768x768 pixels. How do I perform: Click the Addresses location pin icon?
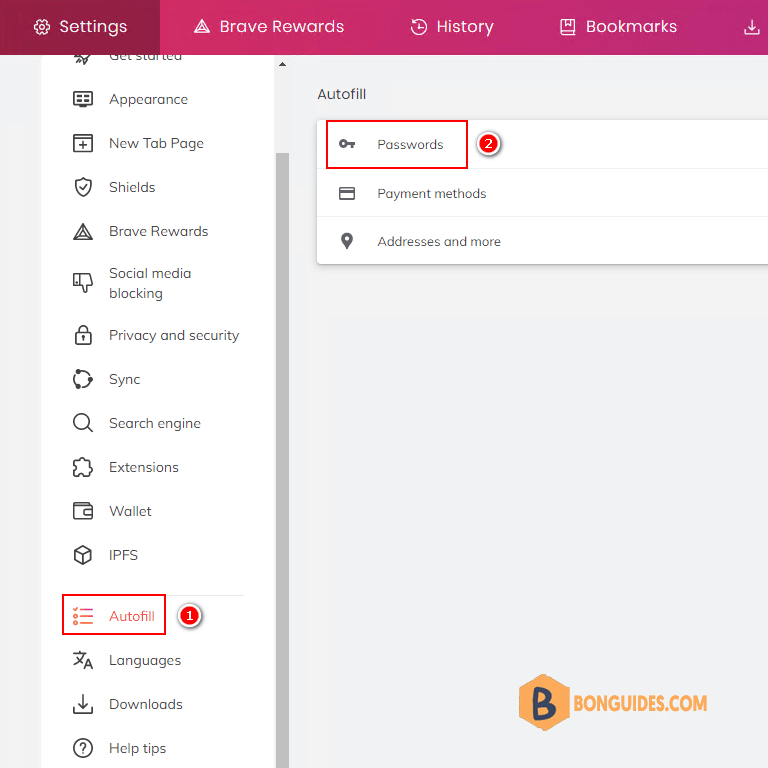click(347, 241)
